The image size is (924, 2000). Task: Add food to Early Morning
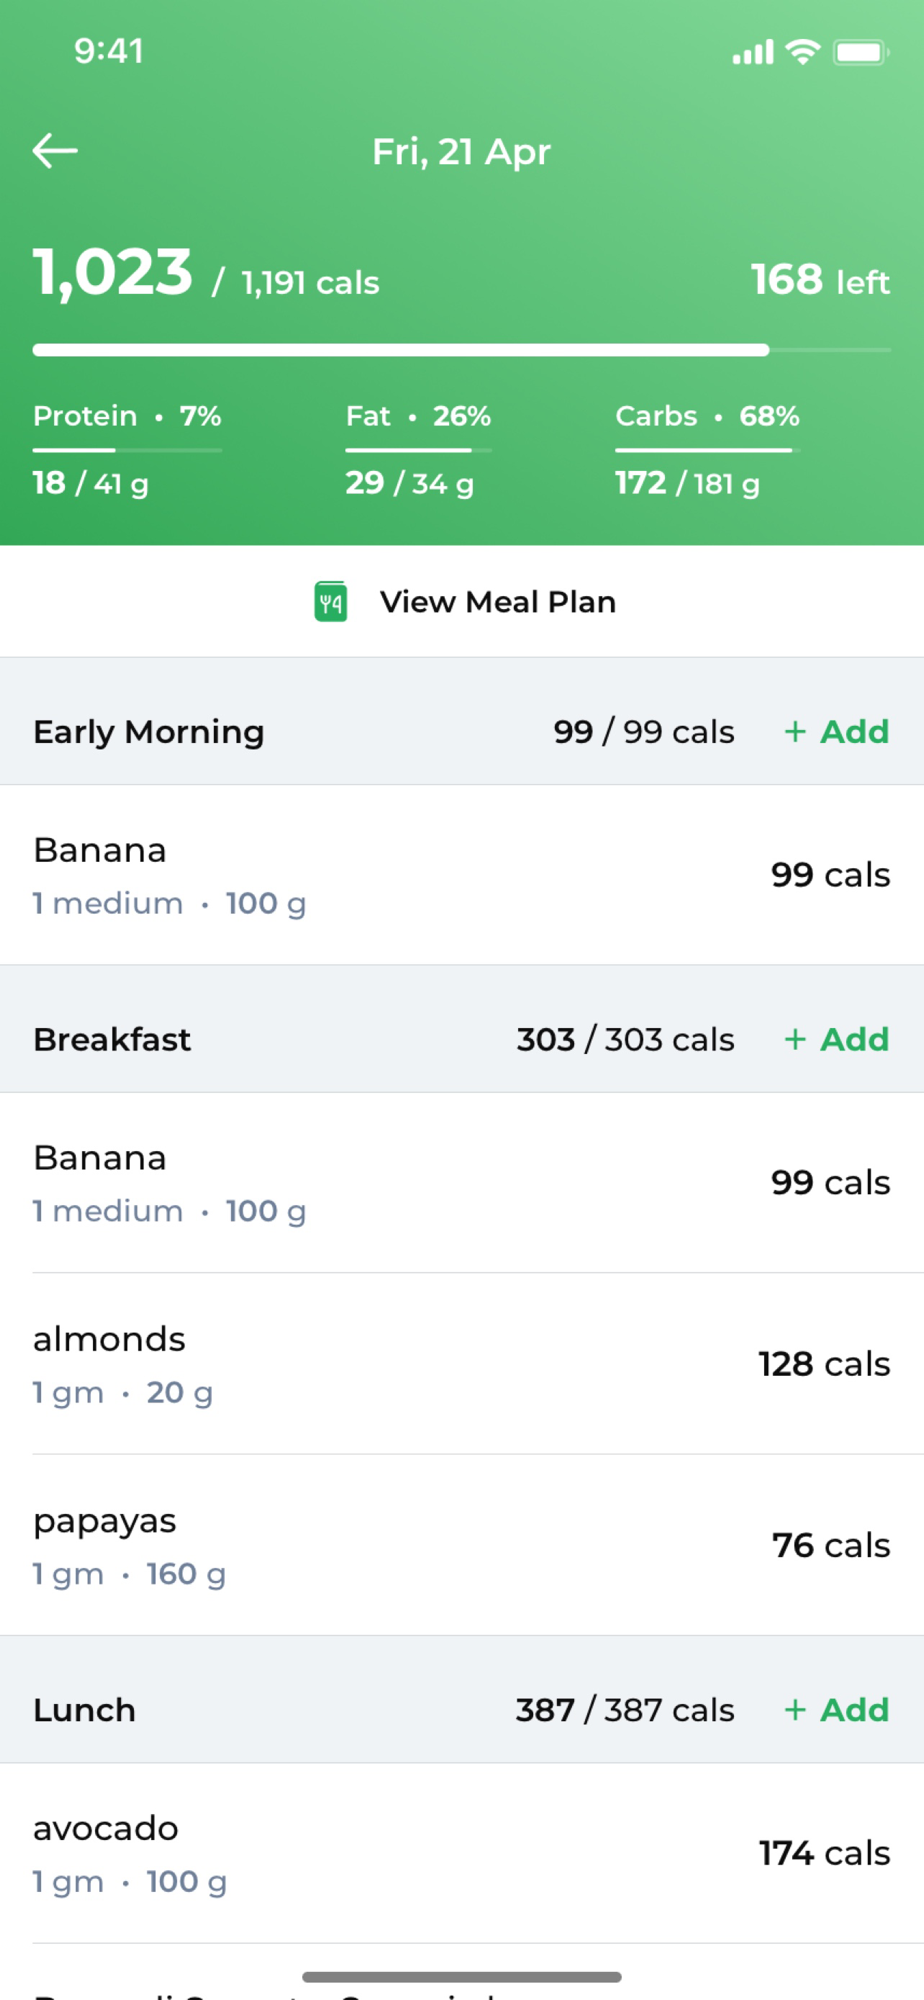(837, 732)
